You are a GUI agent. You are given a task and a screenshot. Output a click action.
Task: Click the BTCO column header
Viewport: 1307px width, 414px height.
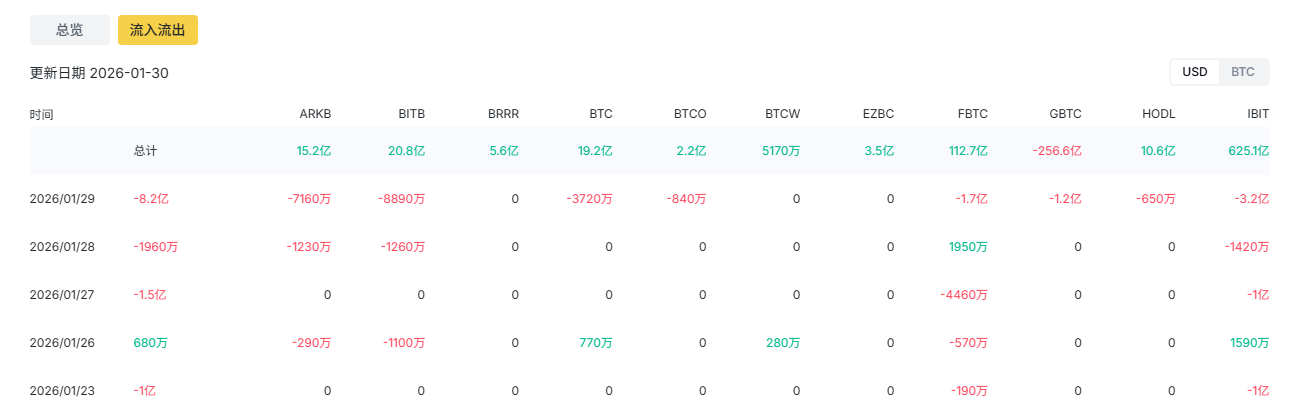tap(690, 114)
